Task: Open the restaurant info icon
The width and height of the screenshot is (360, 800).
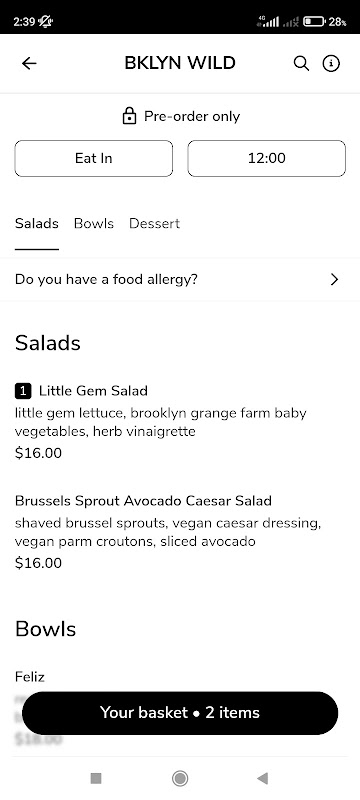Action: tap(331, 63)
